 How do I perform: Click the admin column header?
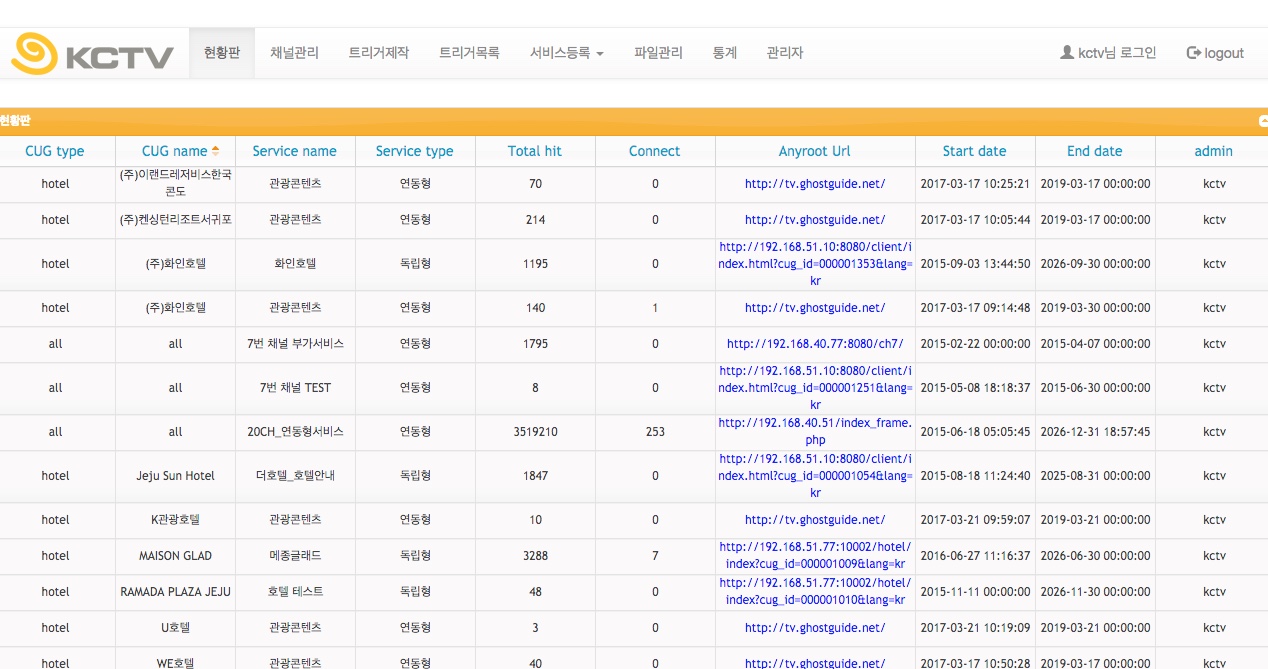[x=1214, y=151]
